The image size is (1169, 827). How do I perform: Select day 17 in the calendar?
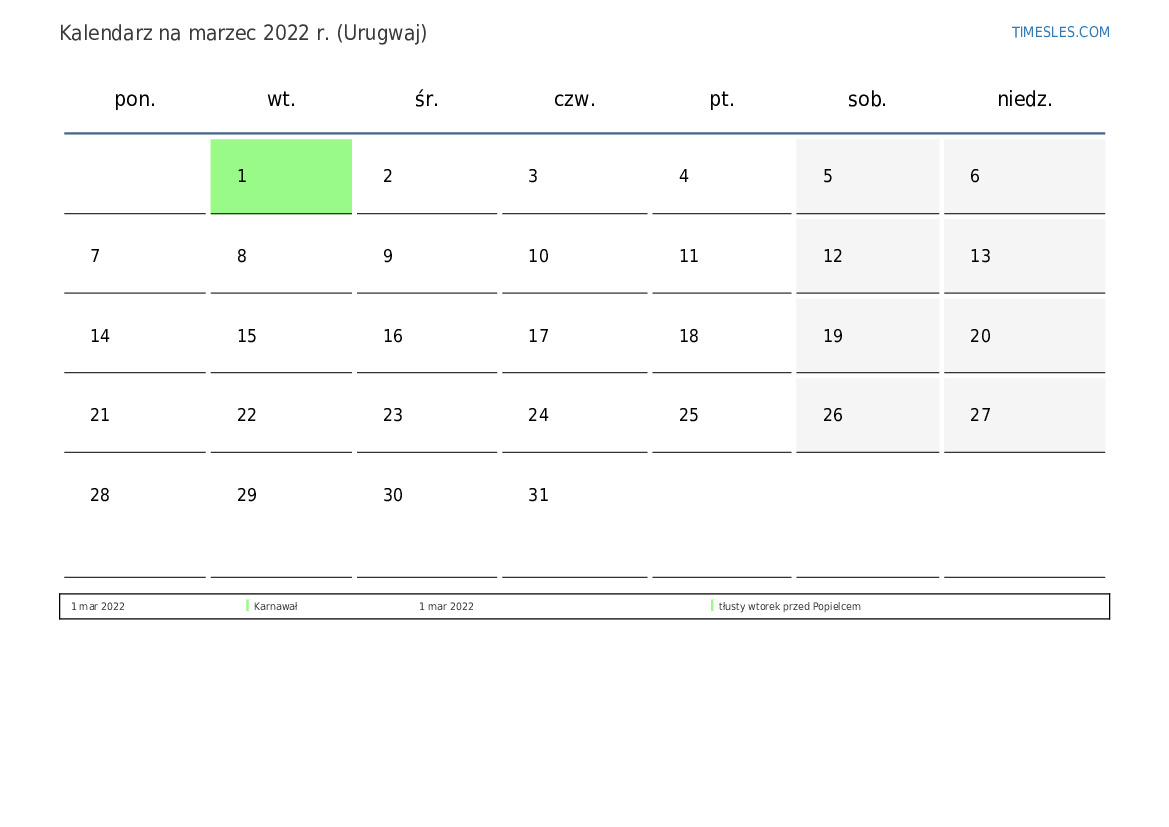pyautogui.click(x=574, y=336)
